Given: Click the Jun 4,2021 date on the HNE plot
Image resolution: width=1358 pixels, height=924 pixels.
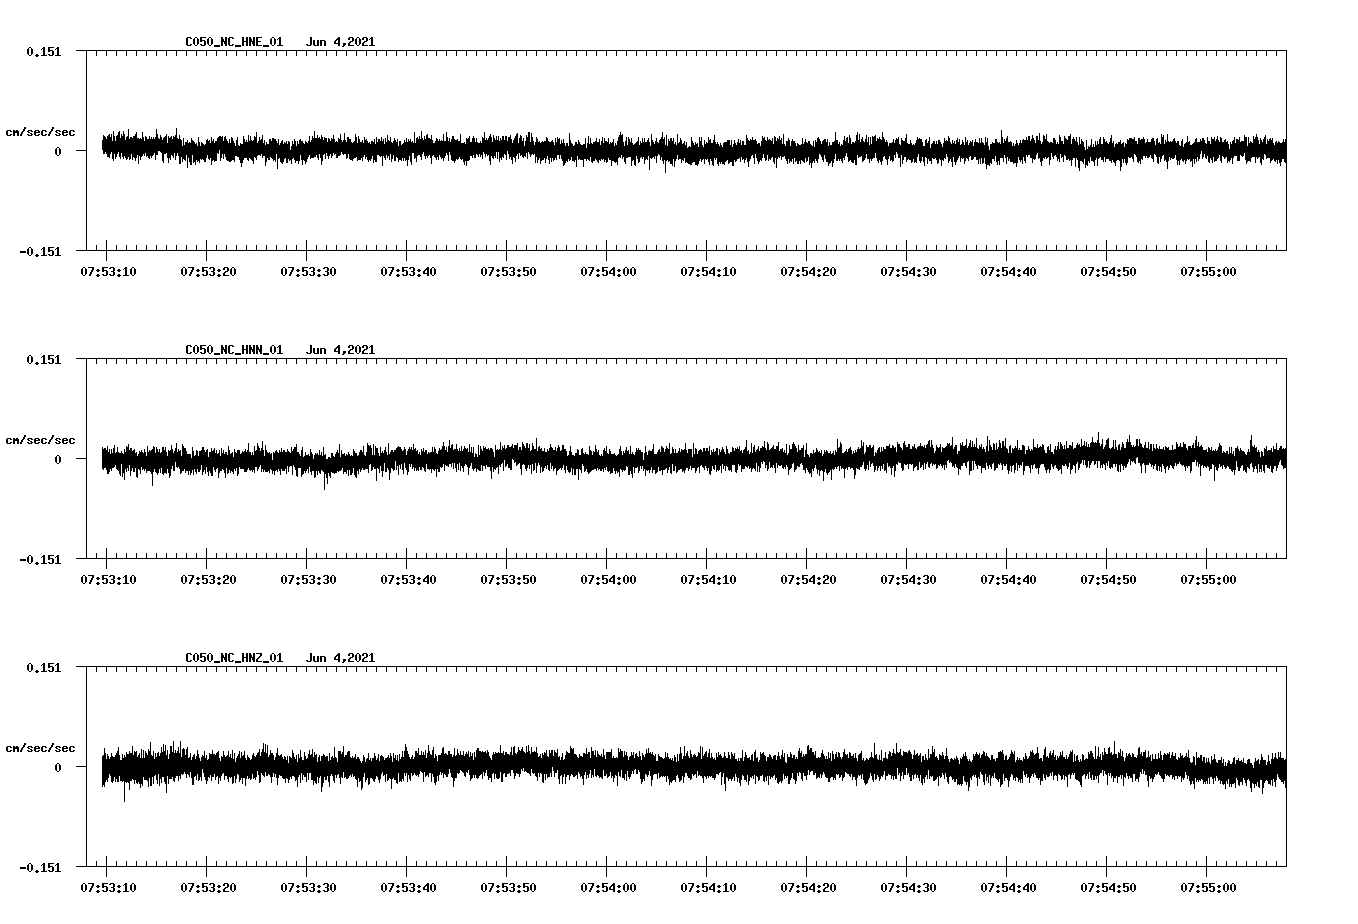Looking at the screenshot, I should click(x=341, y=42).
